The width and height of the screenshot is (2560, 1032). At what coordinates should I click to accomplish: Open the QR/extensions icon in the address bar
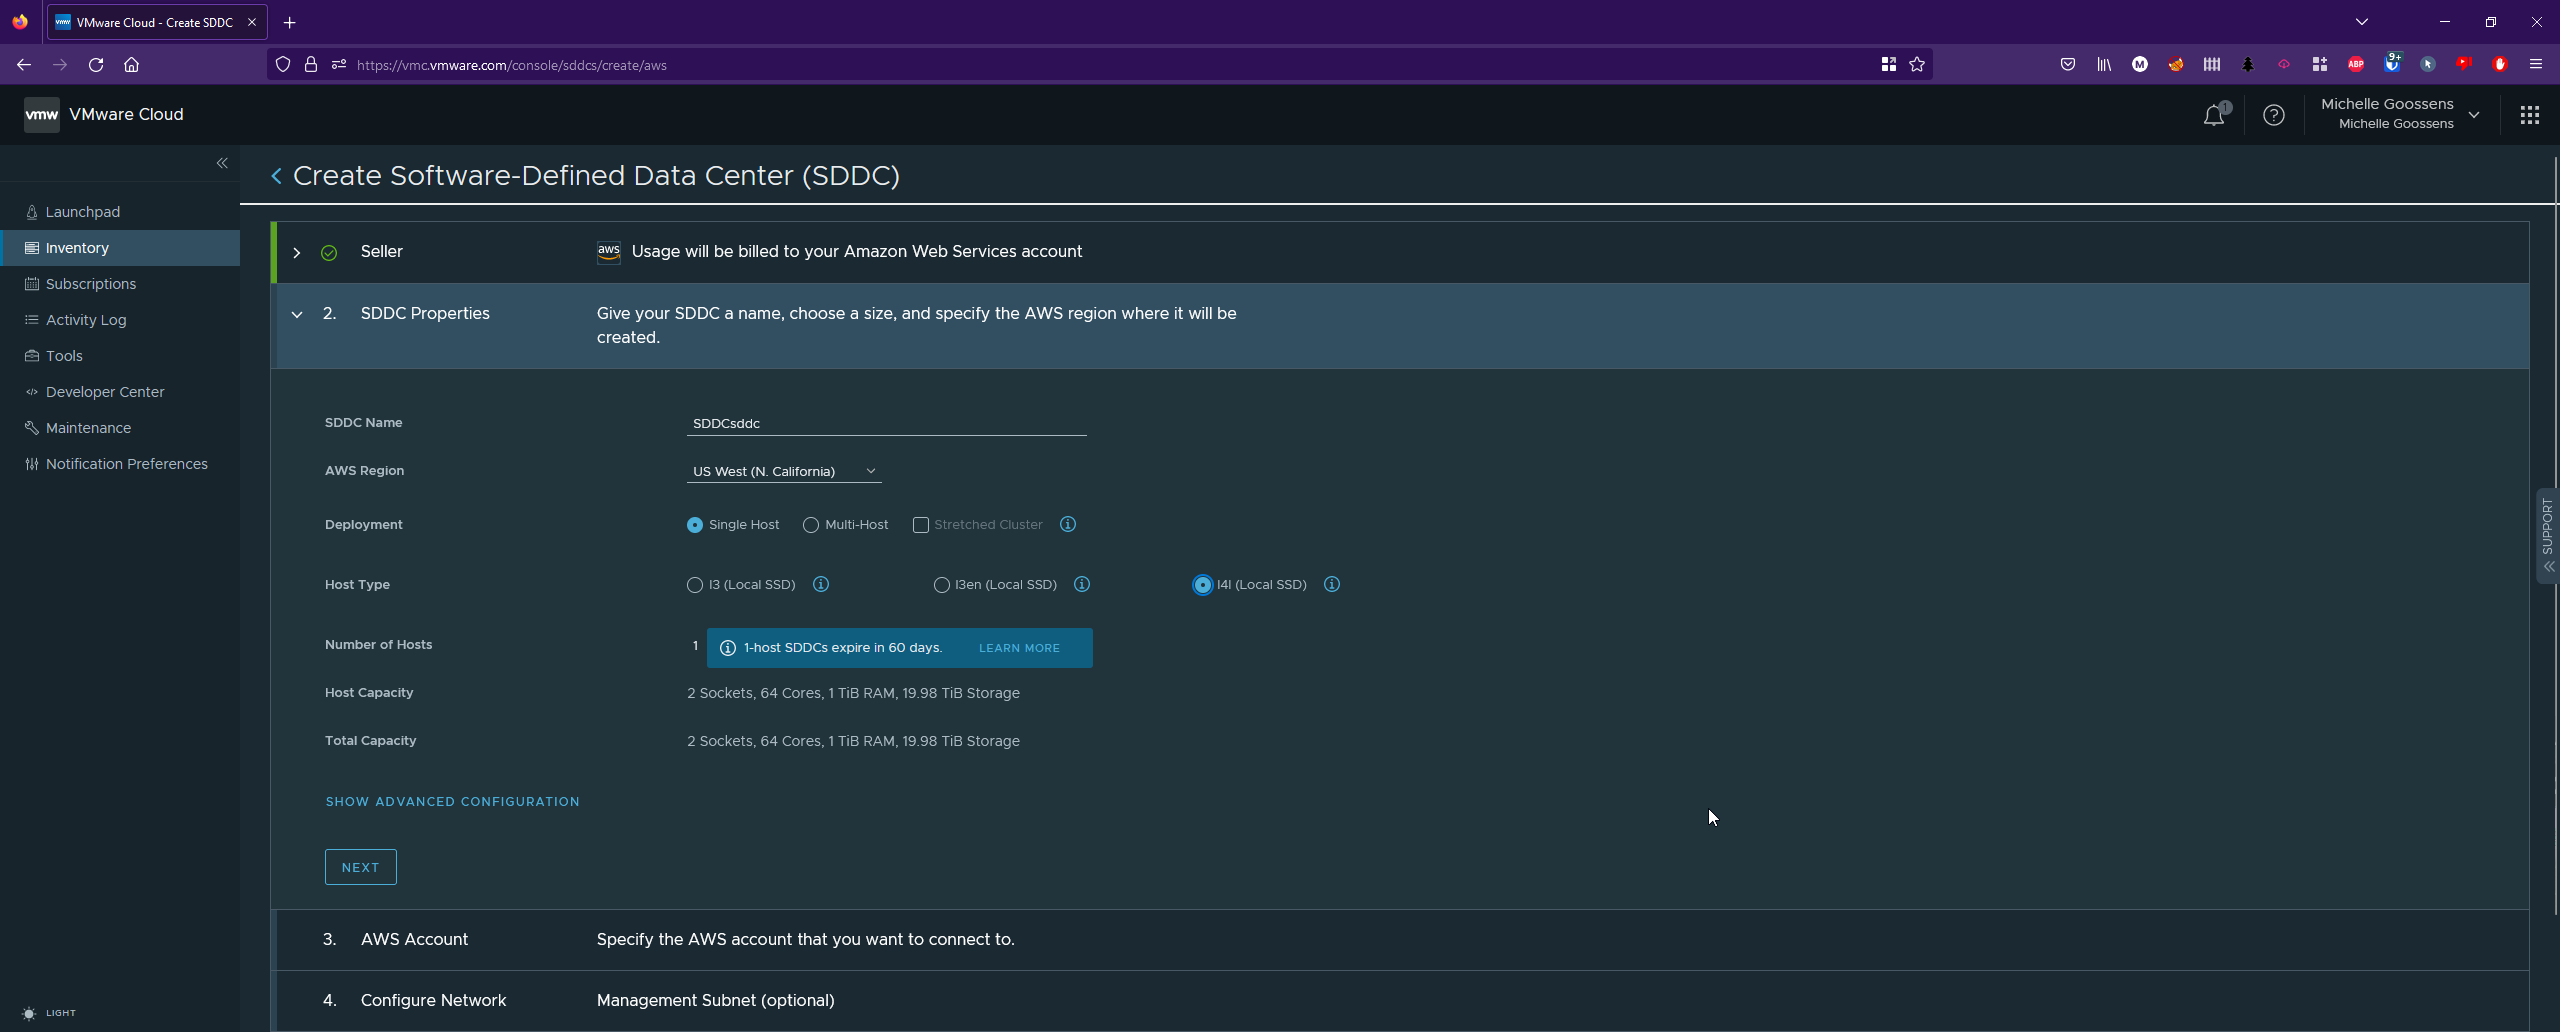(1889, 65)
